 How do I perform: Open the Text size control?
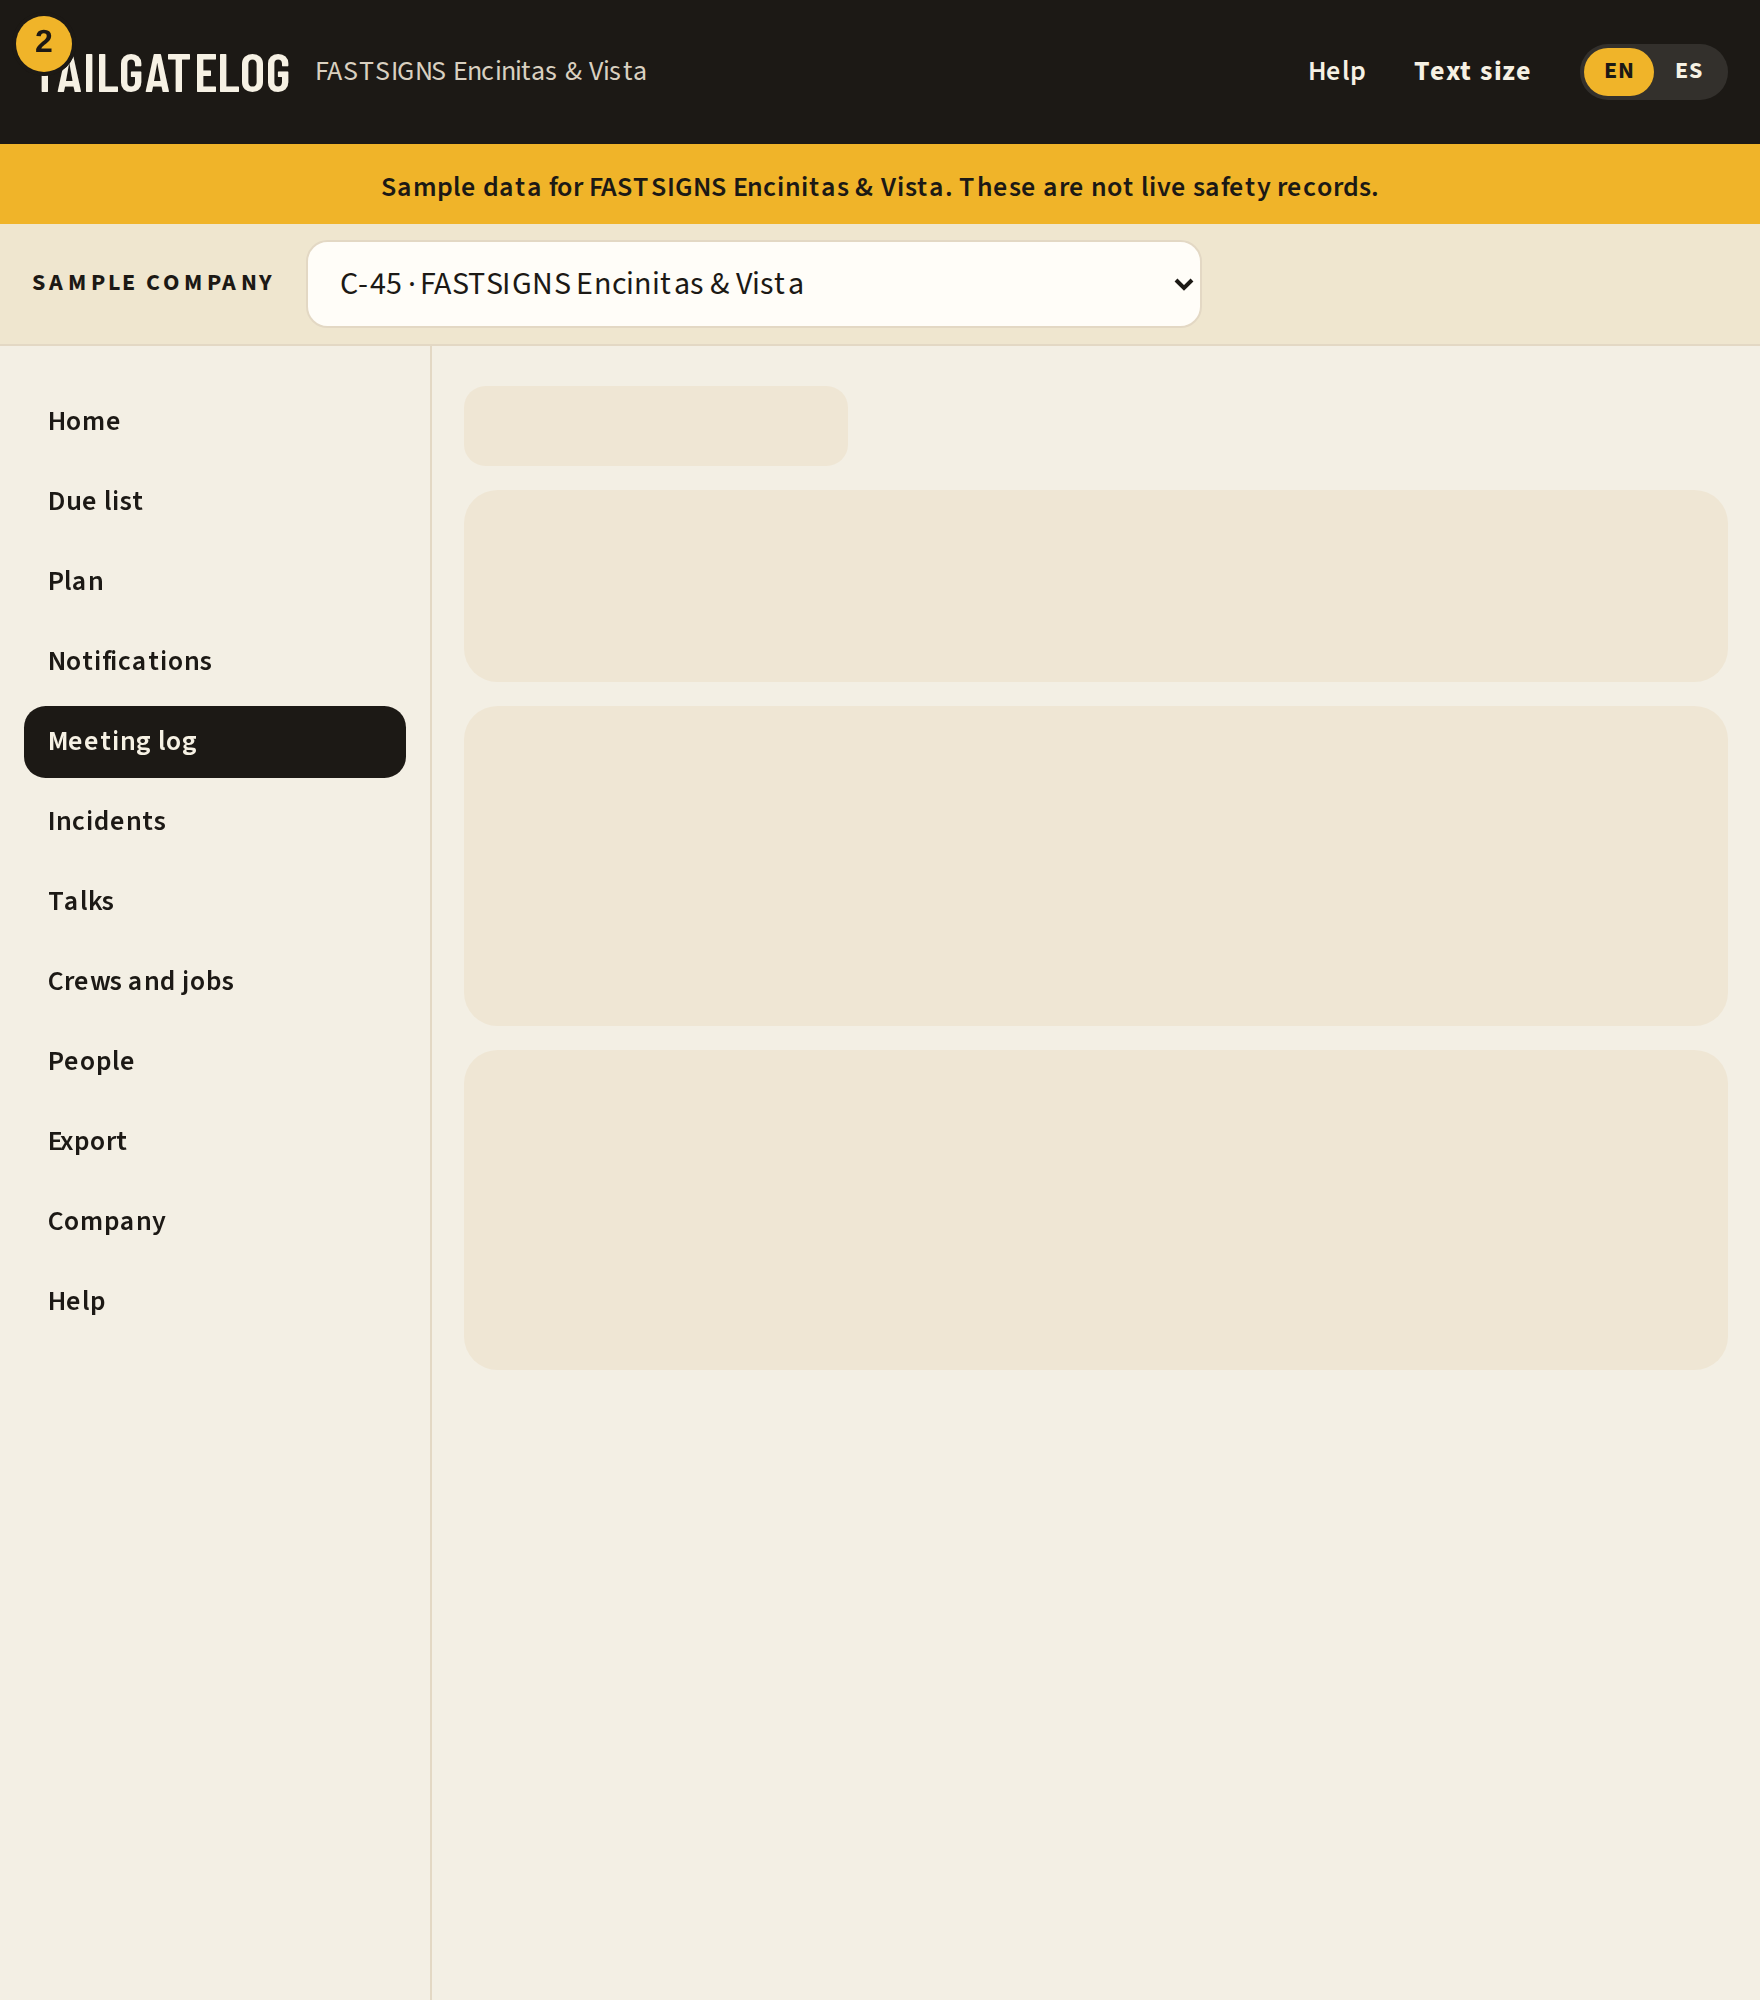(x=1472, y=71)
